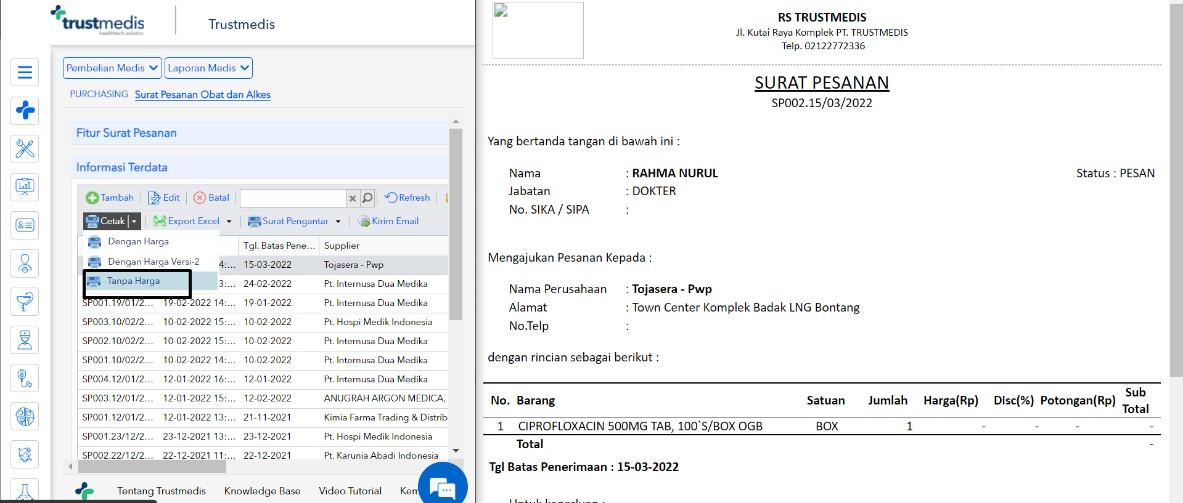
Task: Click the Trustmedis logo in header
Action: tap(97, 20)
